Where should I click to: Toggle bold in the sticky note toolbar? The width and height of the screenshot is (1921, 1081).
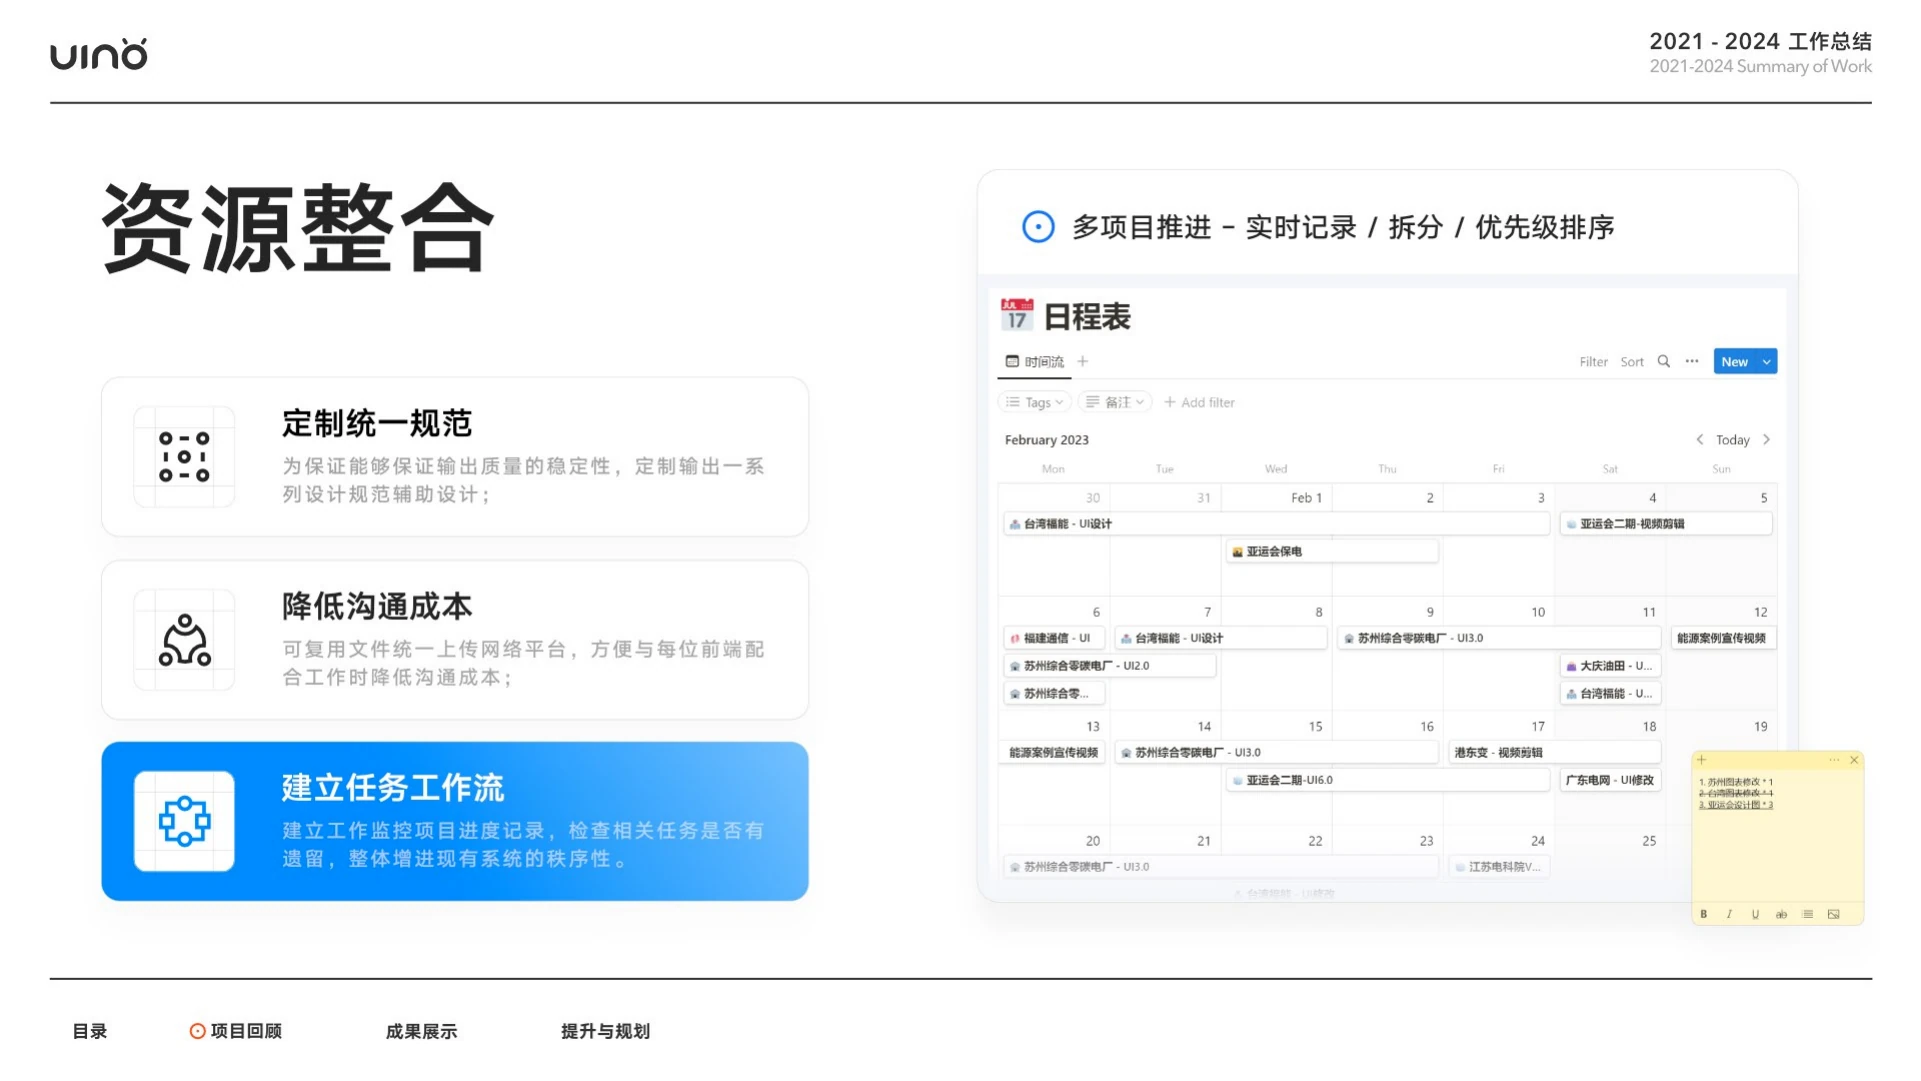point(1704,914)
